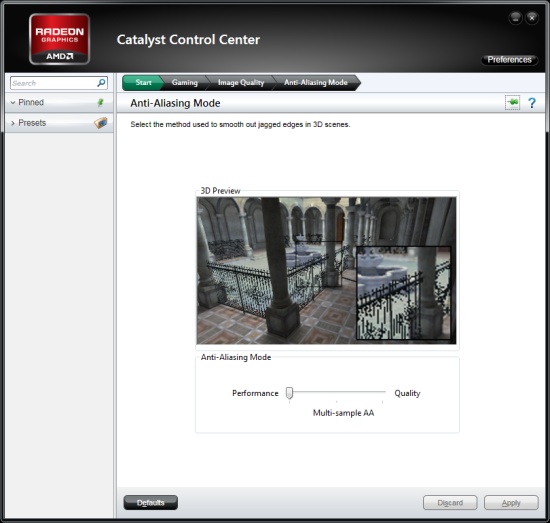550x523 pixels.
Task: Navigate to the Image Quality breadcrumb
Action: (x=241, y=83)
